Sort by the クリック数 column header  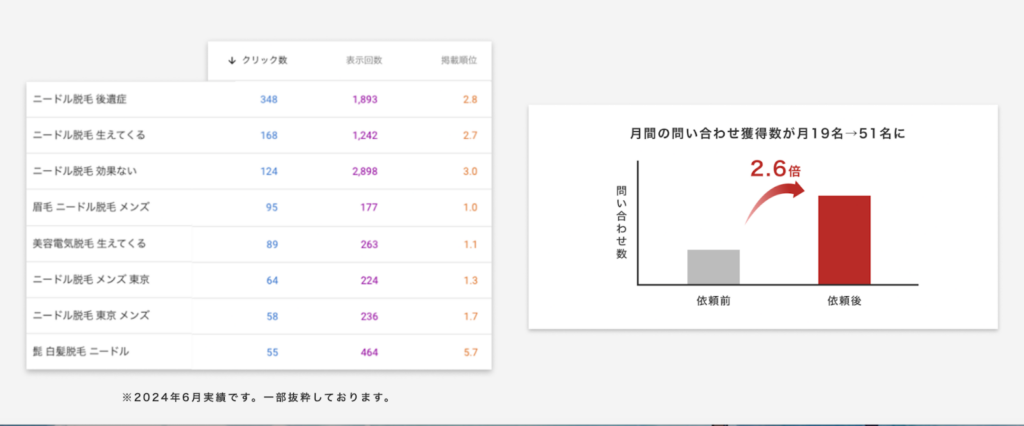point(265,60)
